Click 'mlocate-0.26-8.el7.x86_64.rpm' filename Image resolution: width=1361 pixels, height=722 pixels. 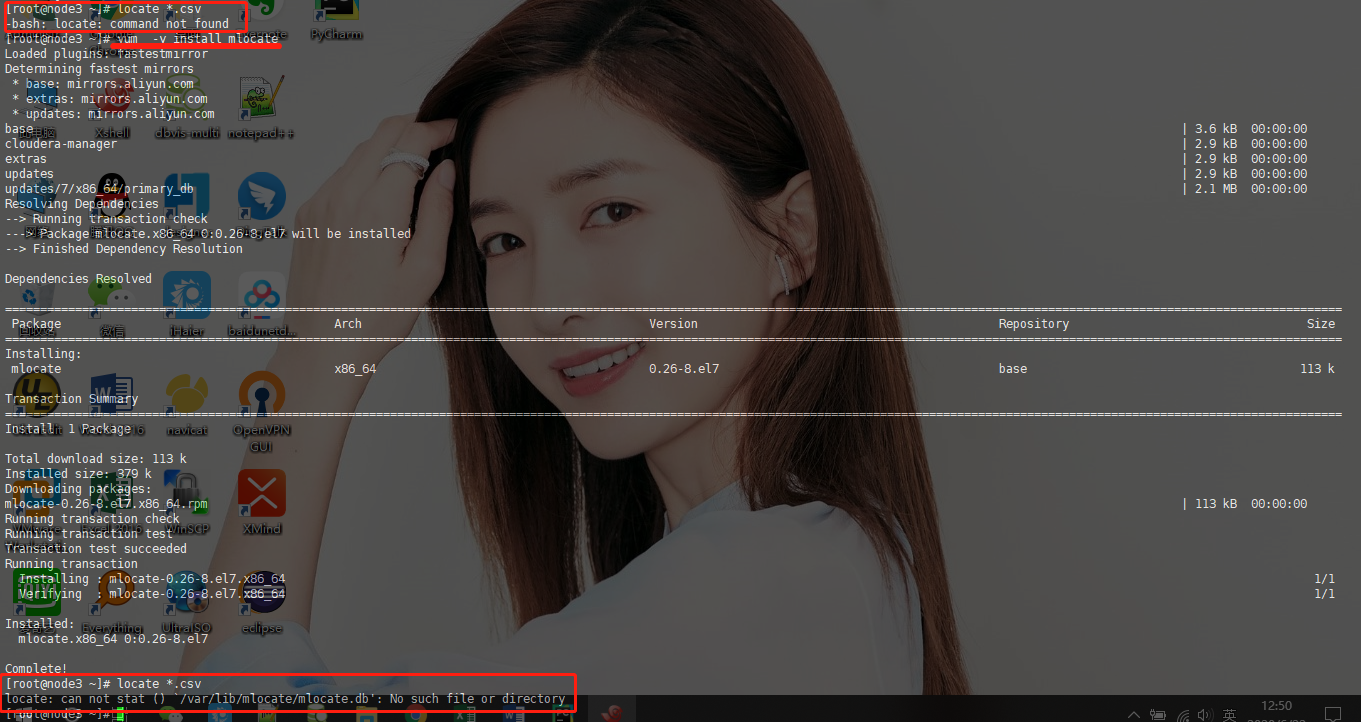point(106,504)
